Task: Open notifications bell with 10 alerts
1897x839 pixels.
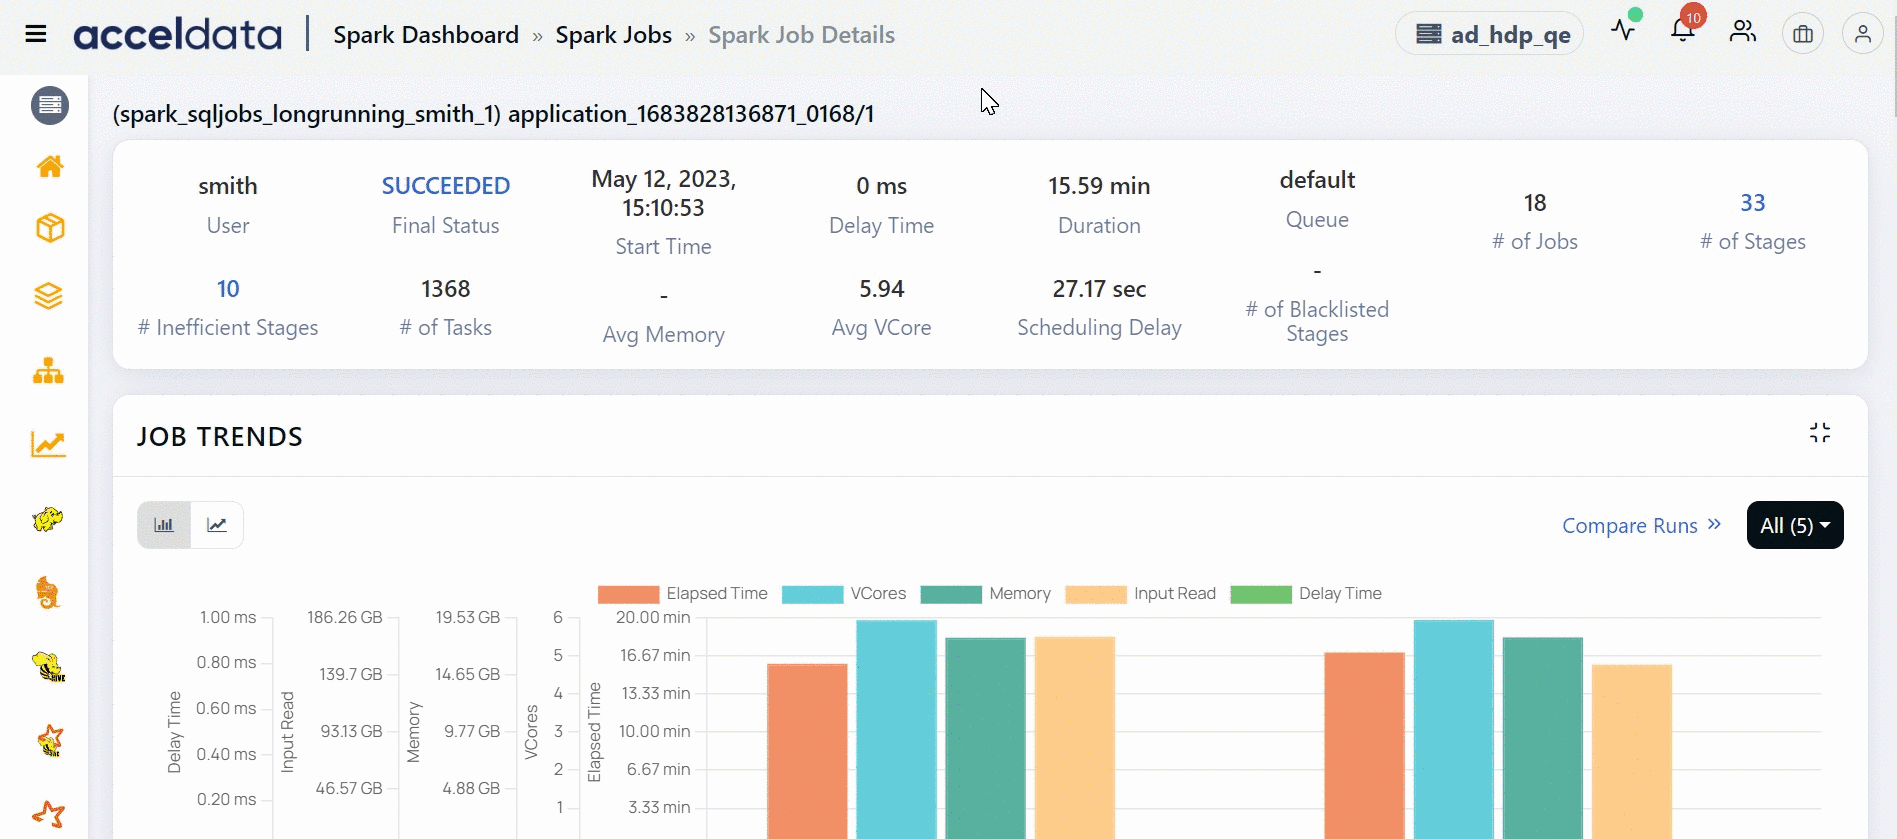Action: 1682,31
